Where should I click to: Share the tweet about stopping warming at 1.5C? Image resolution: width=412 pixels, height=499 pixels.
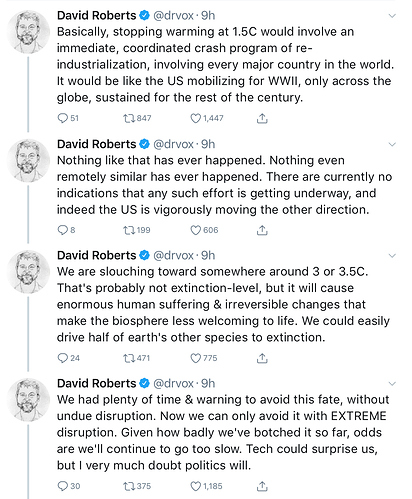point(262,118)
